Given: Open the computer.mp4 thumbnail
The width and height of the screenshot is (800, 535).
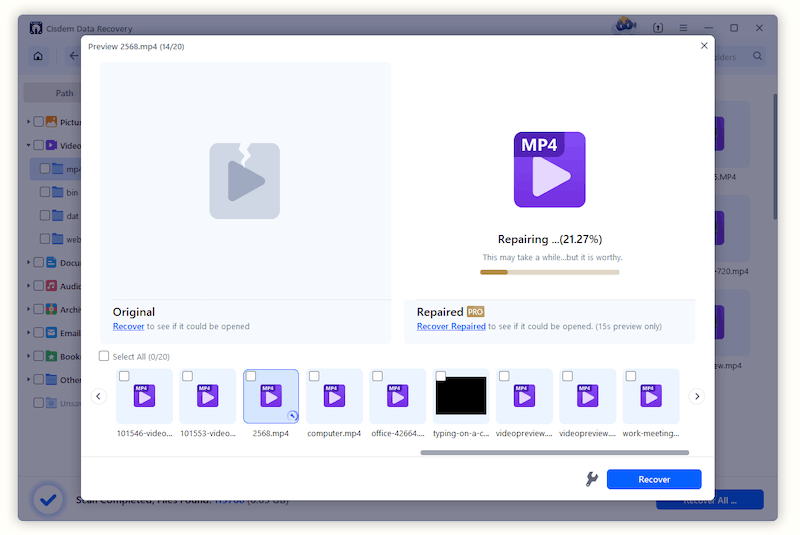Looking at the screenshot, I should (x=334, y=396).
